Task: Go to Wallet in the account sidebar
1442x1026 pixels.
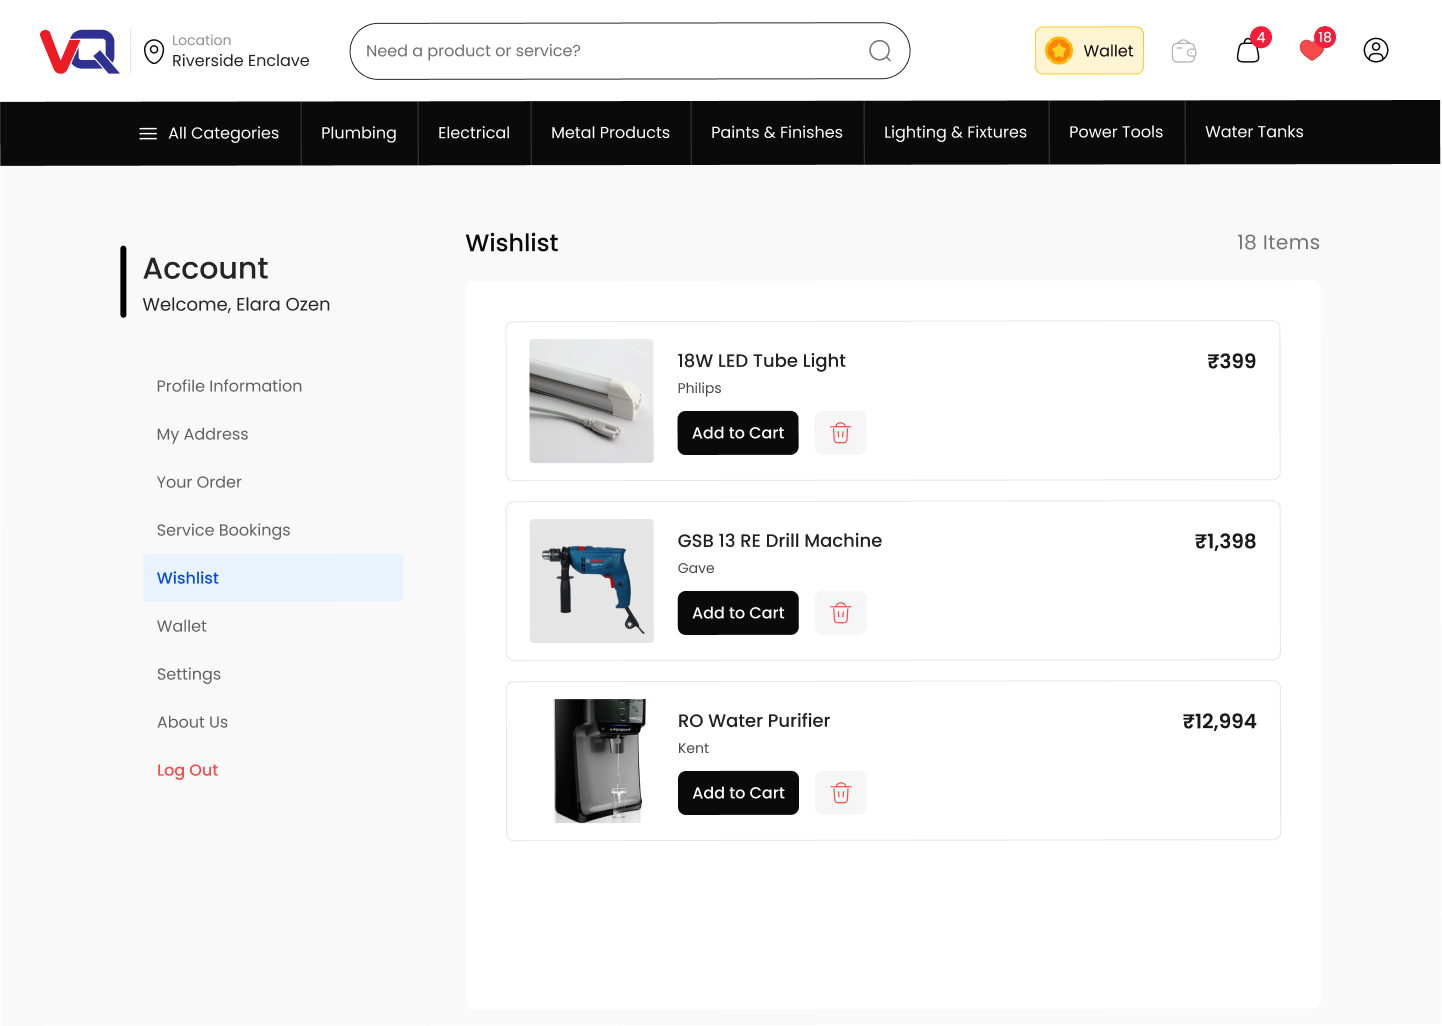Action: (x=182, y=626)
